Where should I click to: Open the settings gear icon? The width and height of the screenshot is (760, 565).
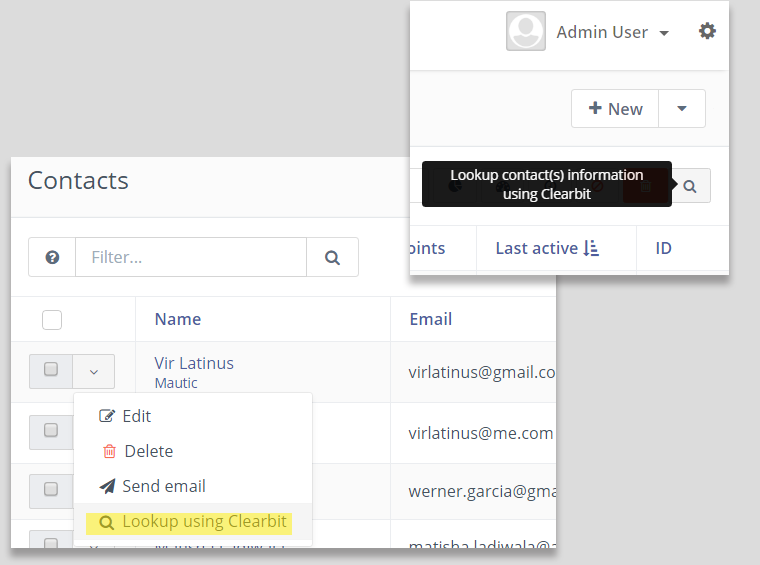point(707,32)
